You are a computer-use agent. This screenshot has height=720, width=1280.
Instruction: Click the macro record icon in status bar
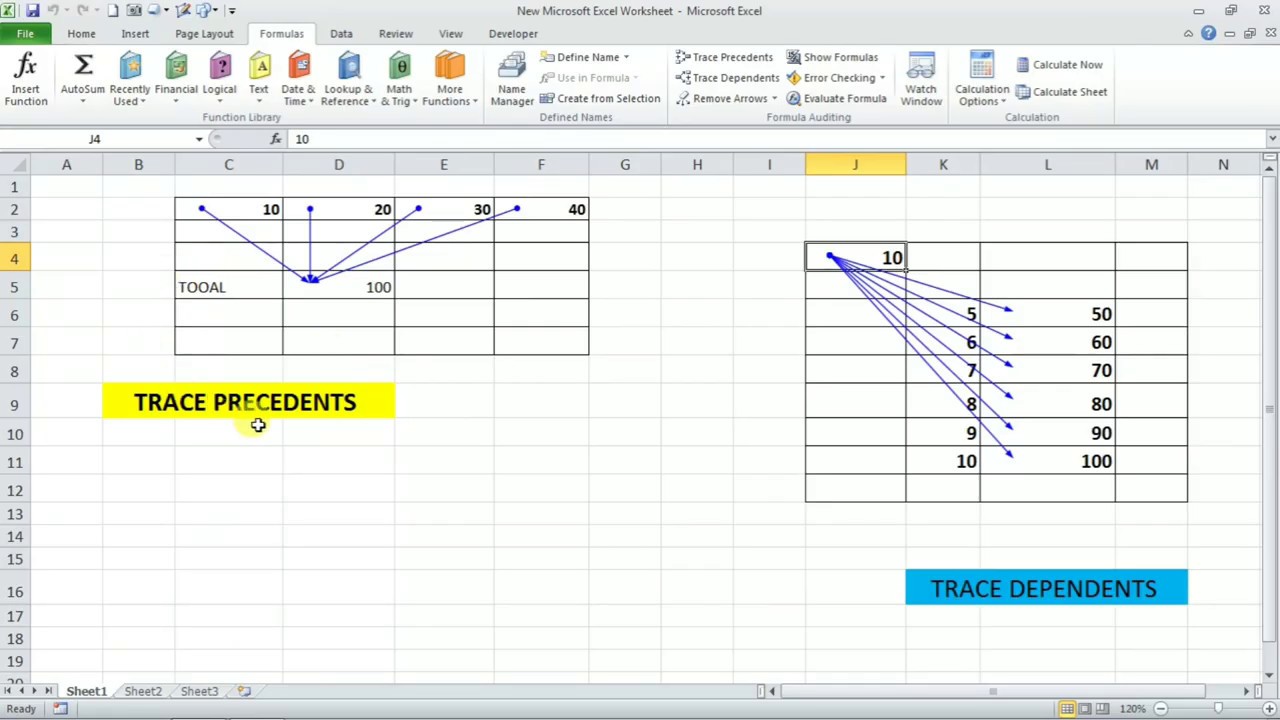[60, 709]
